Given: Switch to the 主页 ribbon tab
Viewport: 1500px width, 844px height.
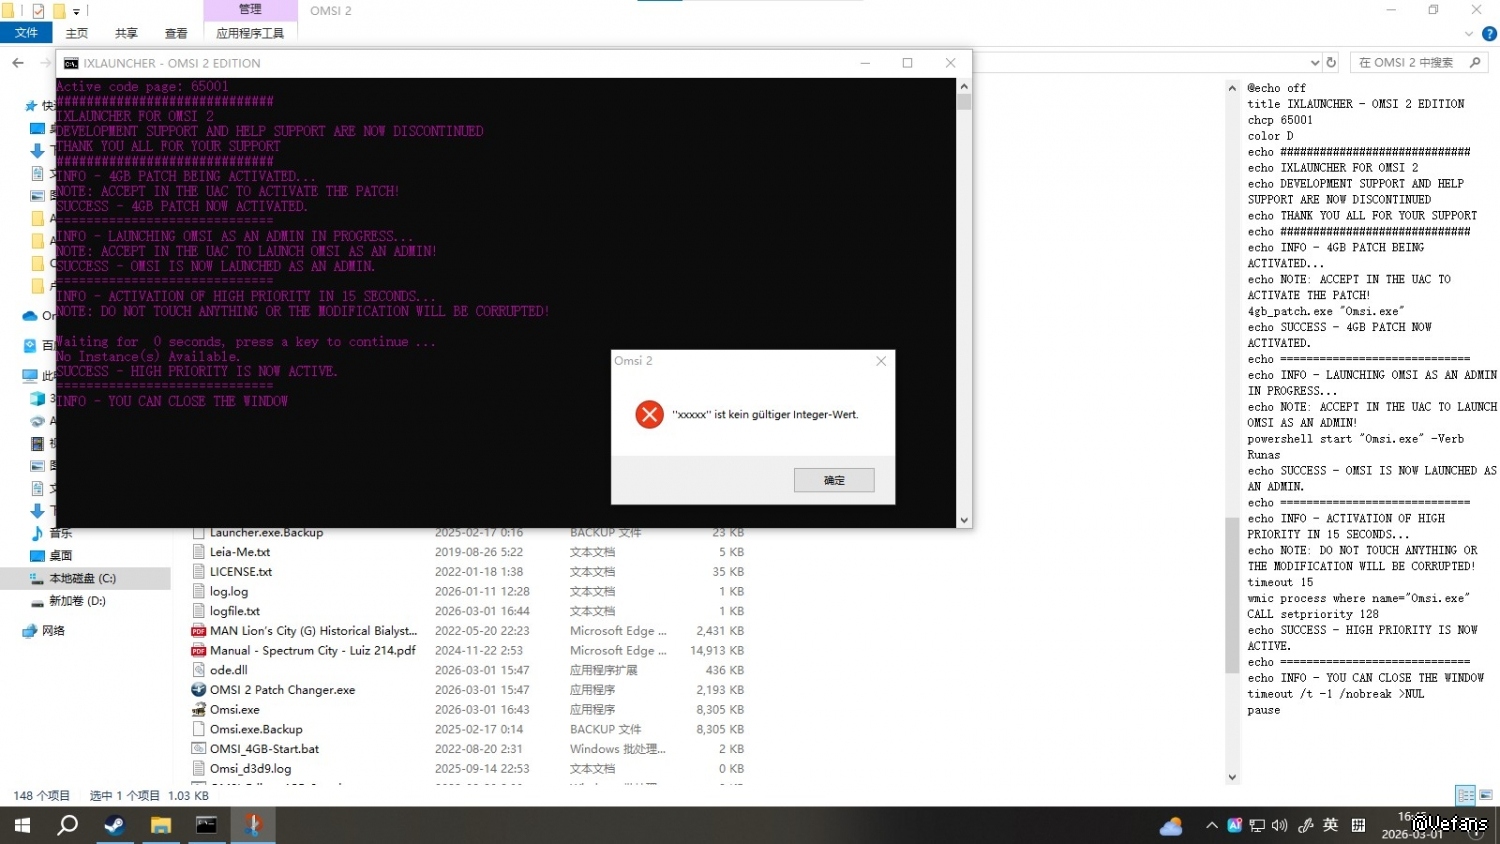Looking at the screenshot, I should [x=77, y=33].
